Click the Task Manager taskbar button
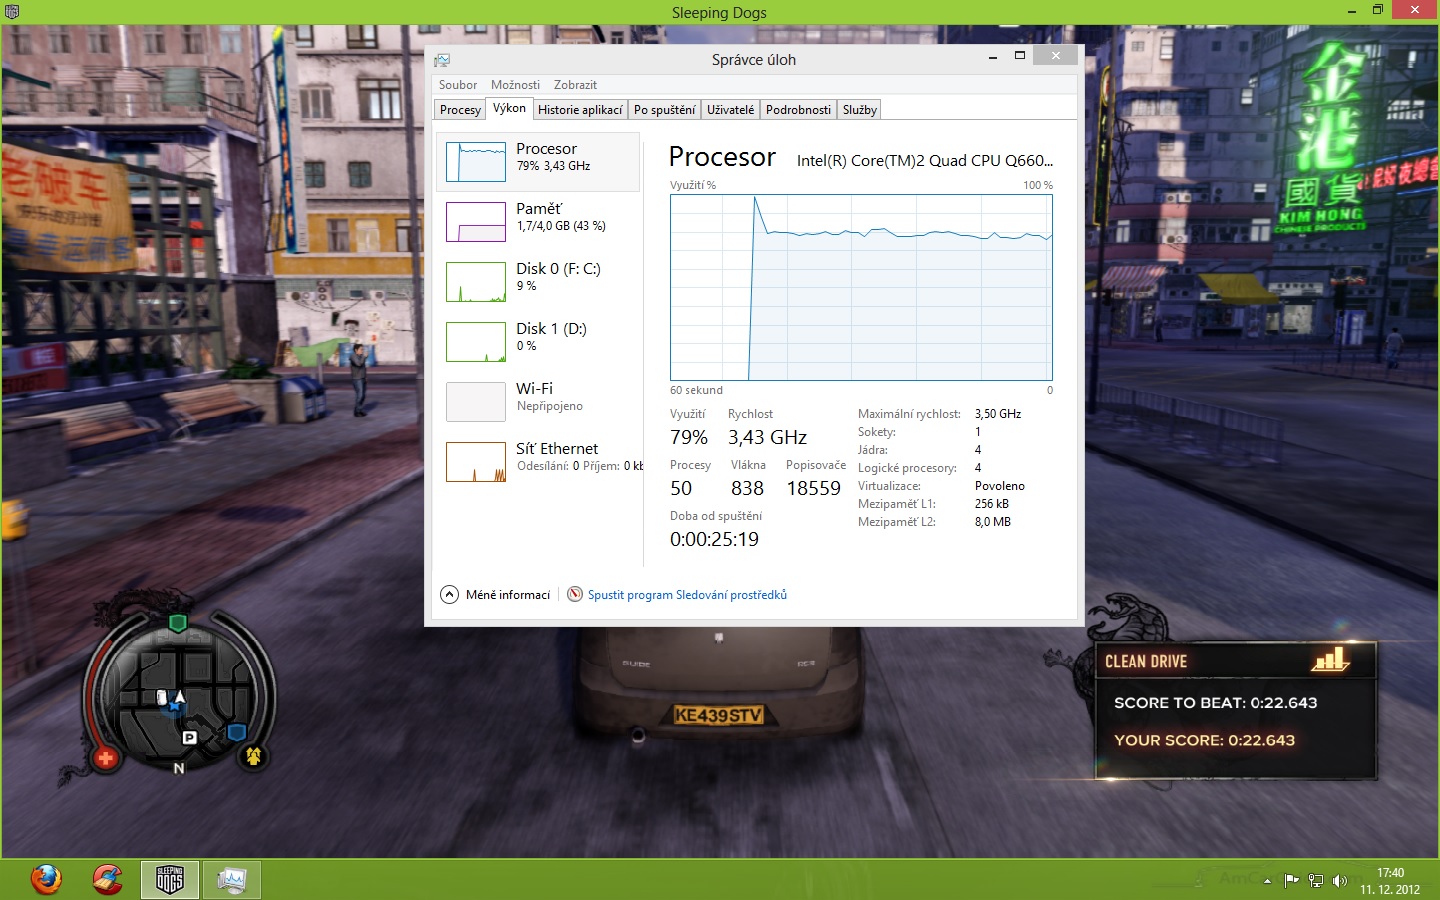This screenshot has height=900, width=1440. [232, 880]
